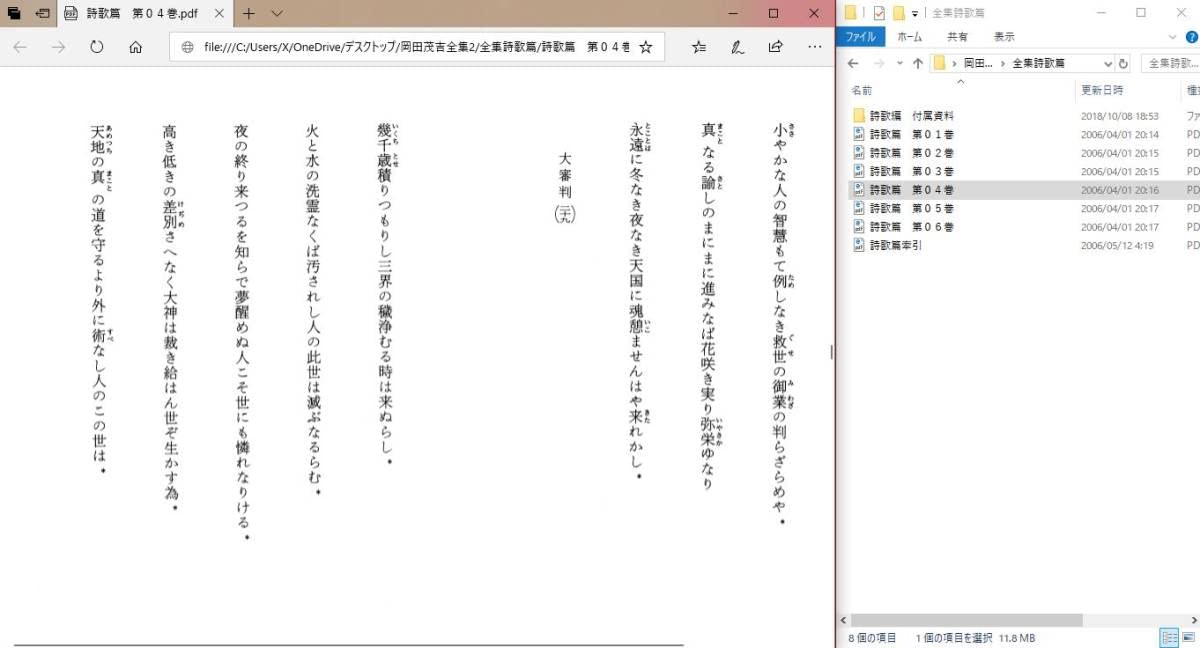
Task: Open the Edge tab list chevron
Action: tap(277, 14)
